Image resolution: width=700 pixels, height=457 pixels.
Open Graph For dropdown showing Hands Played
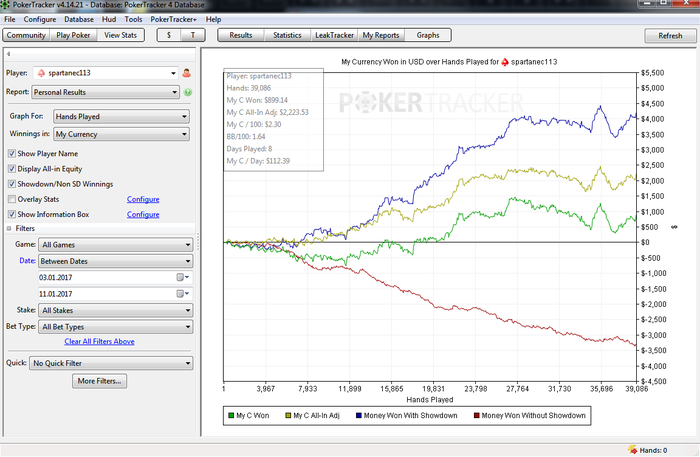coord(121,116)
